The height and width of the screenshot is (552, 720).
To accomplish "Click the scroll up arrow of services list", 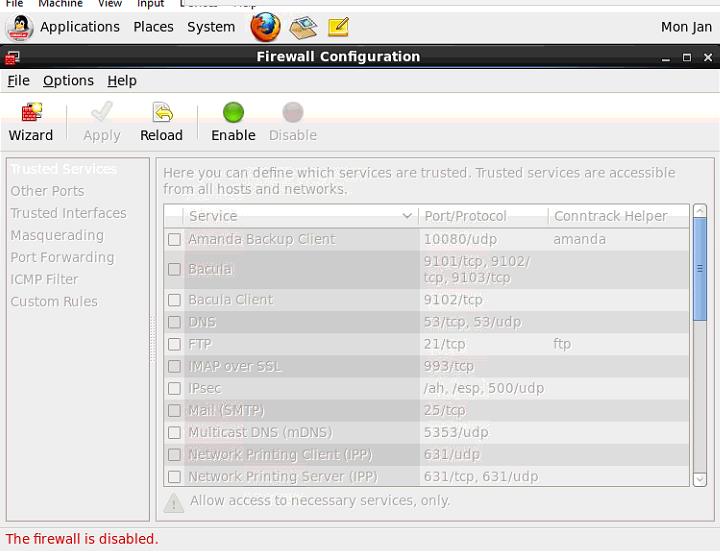I will (700, 211).
